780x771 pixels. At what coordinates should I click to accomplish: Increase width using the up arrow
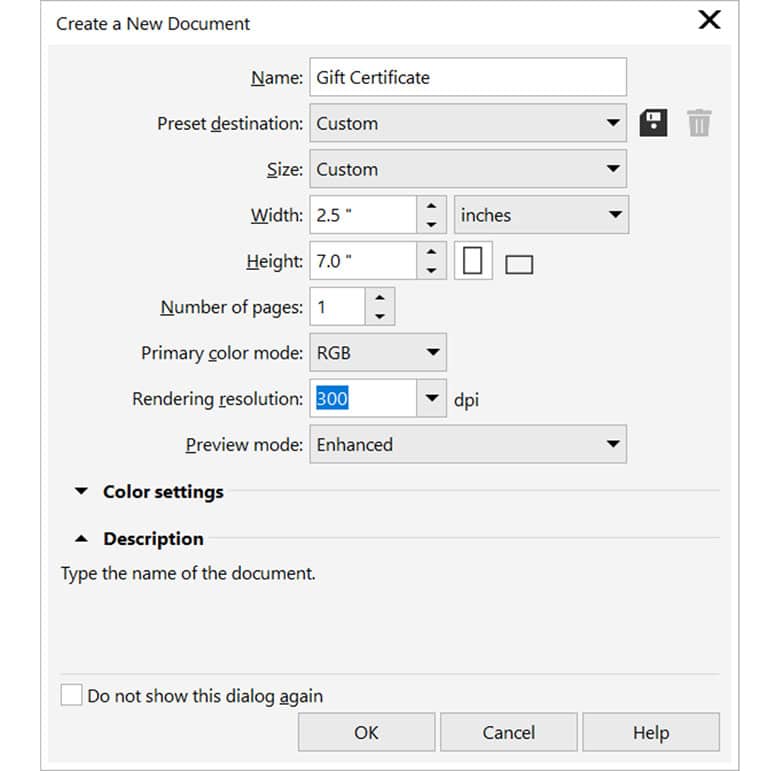click(431, 205)
